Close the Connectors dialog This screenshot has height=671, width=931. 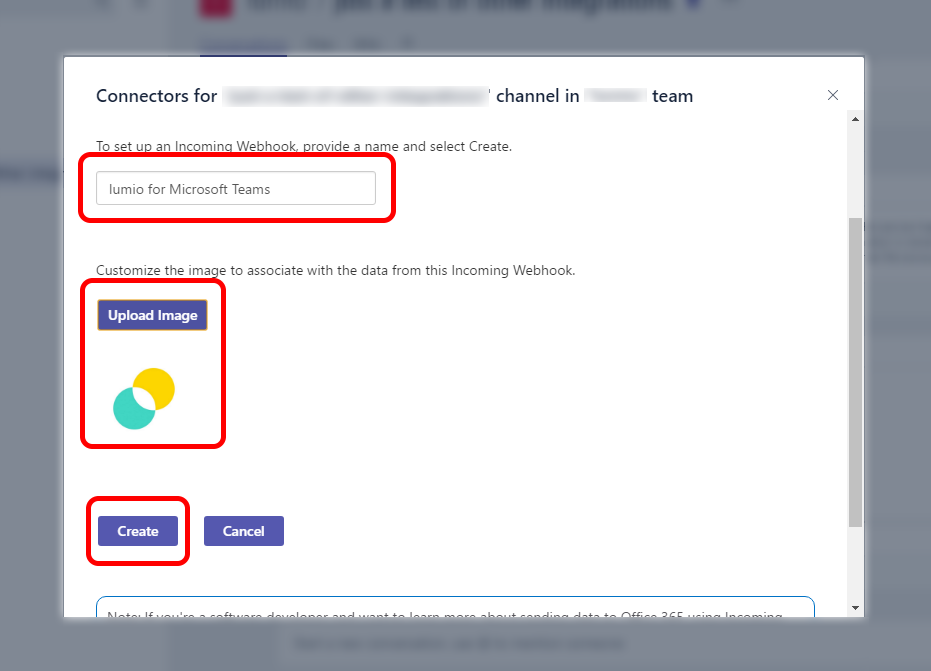(832, 96)
